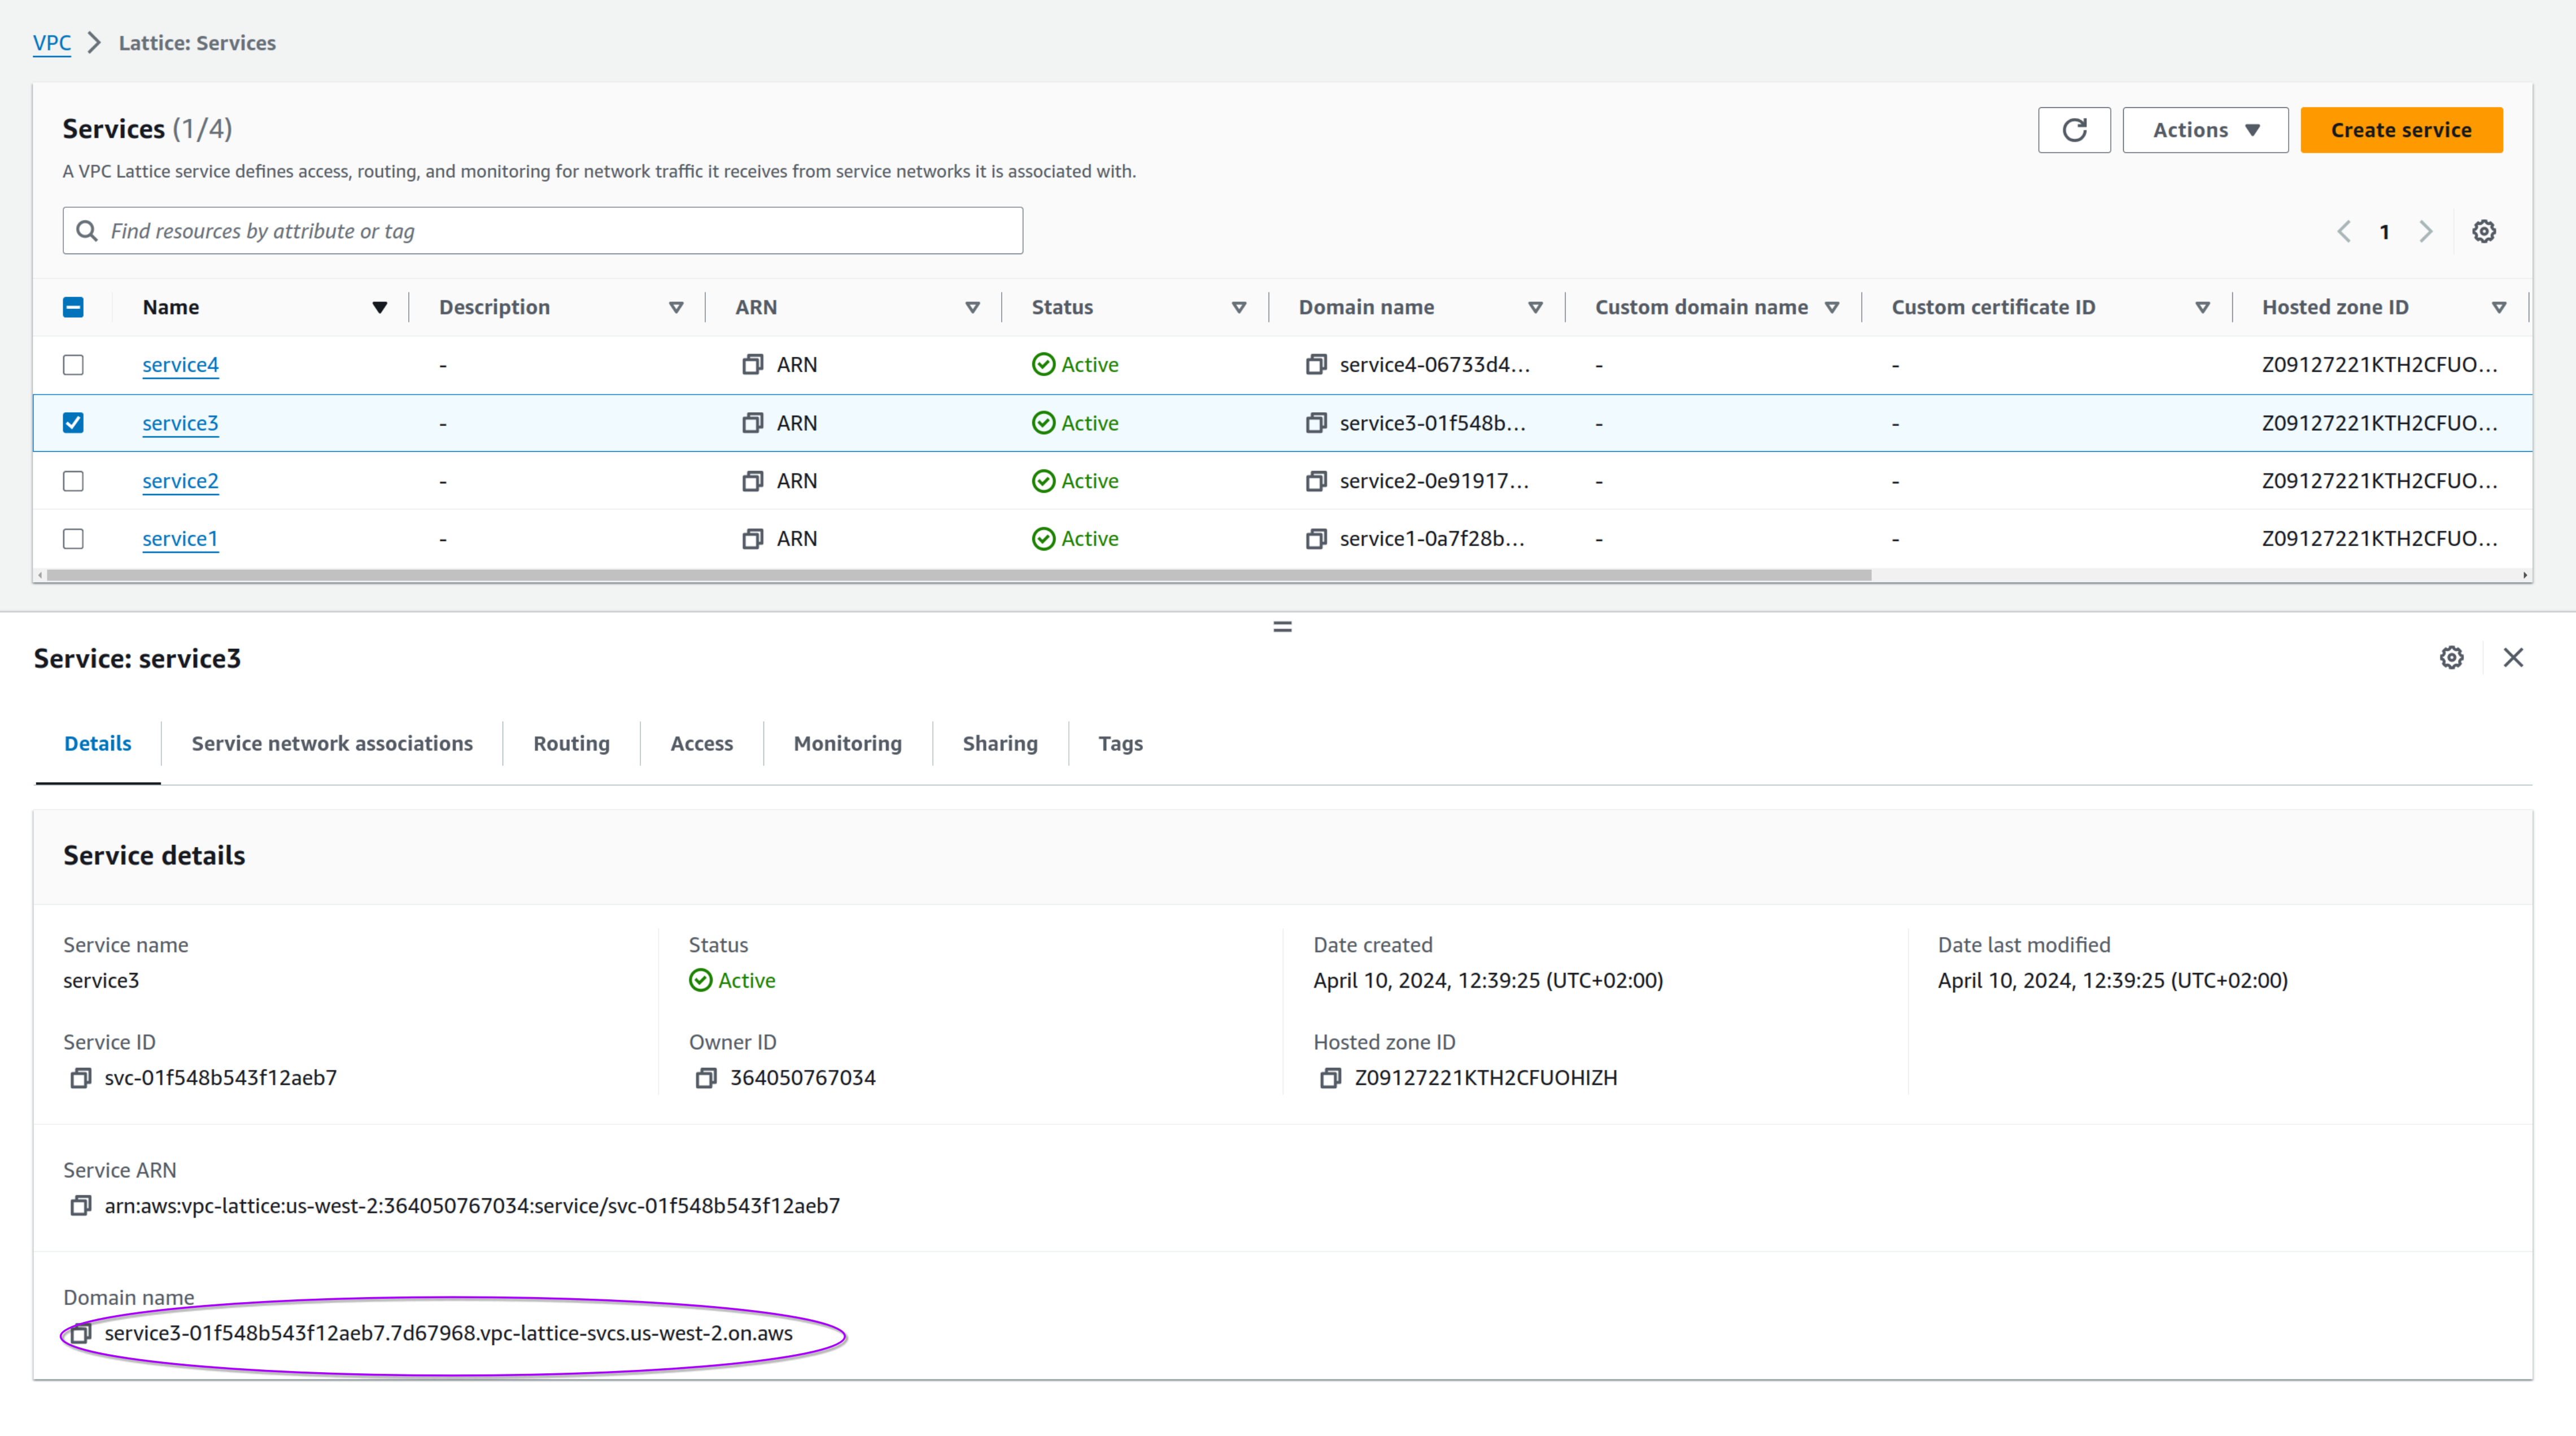The height and width of the screenshot is (1436, 2576).
Task: Switch to the Routing tab
Action: point(571,743)
